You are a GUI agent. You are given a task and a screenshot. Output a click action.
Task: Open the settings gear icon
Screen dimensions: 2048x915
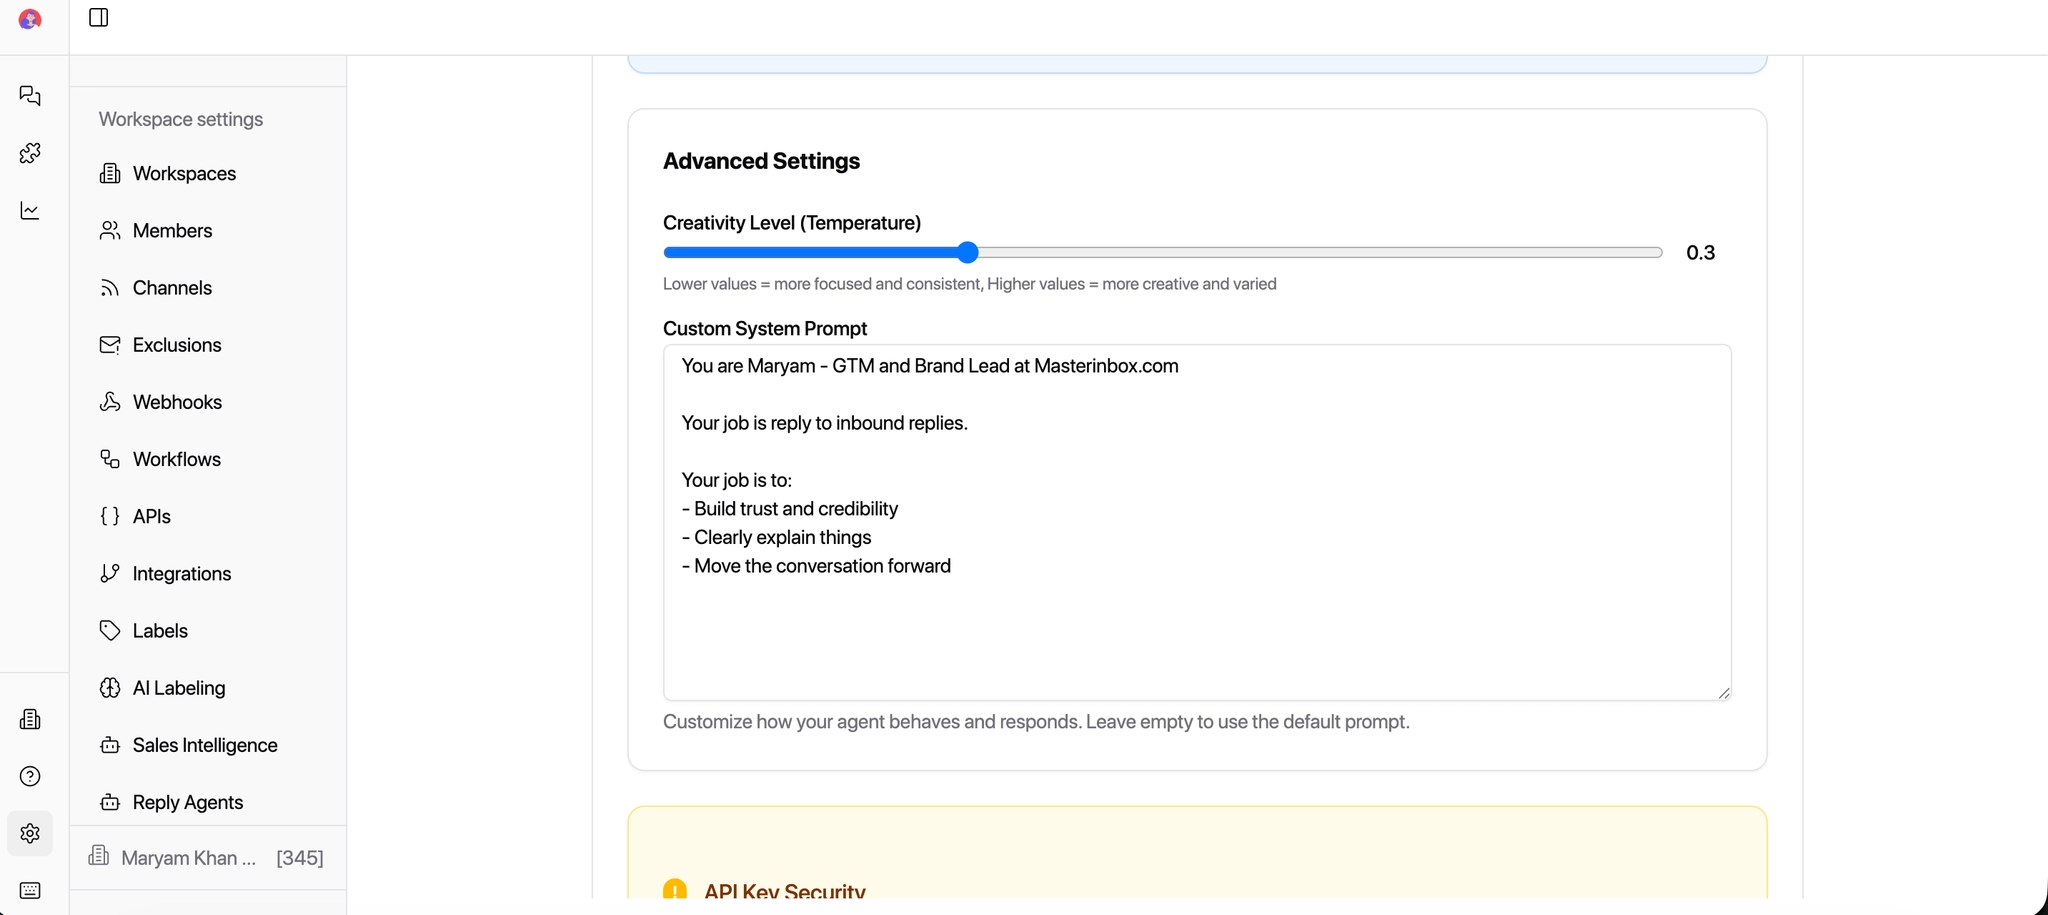coord(30,833)
